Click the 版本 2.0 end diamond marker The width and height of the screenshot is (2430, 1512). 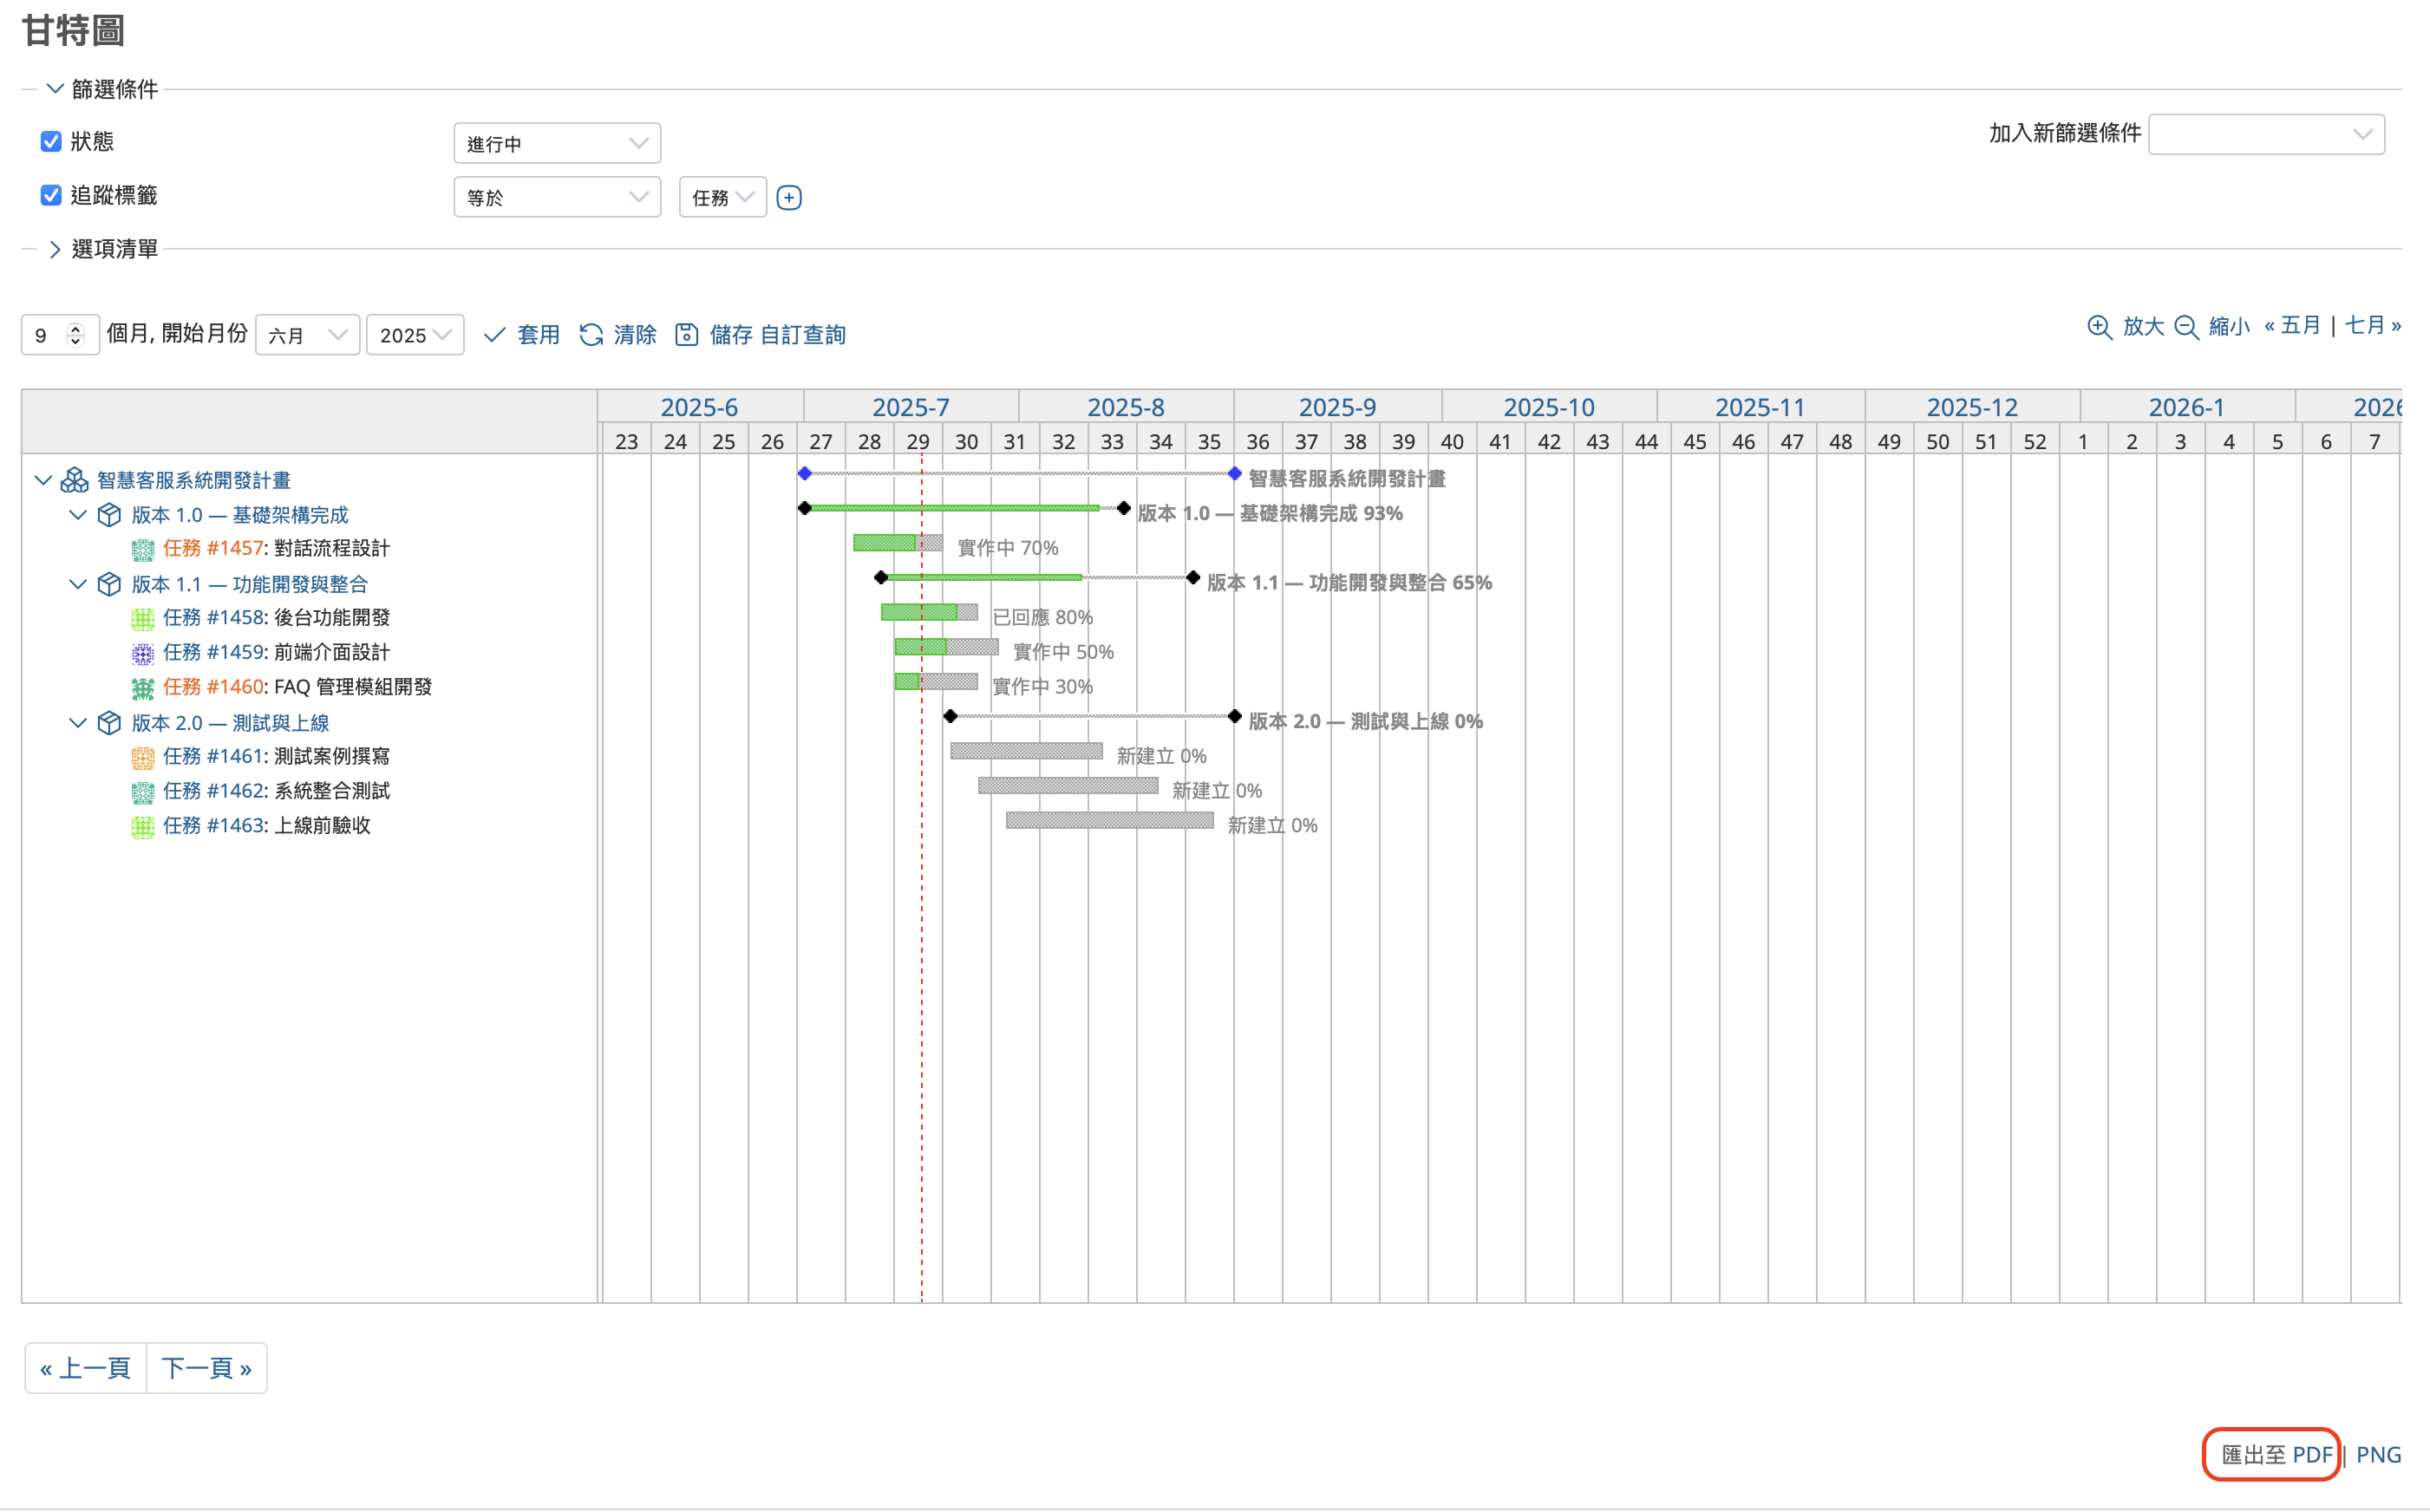[1235, 716]
